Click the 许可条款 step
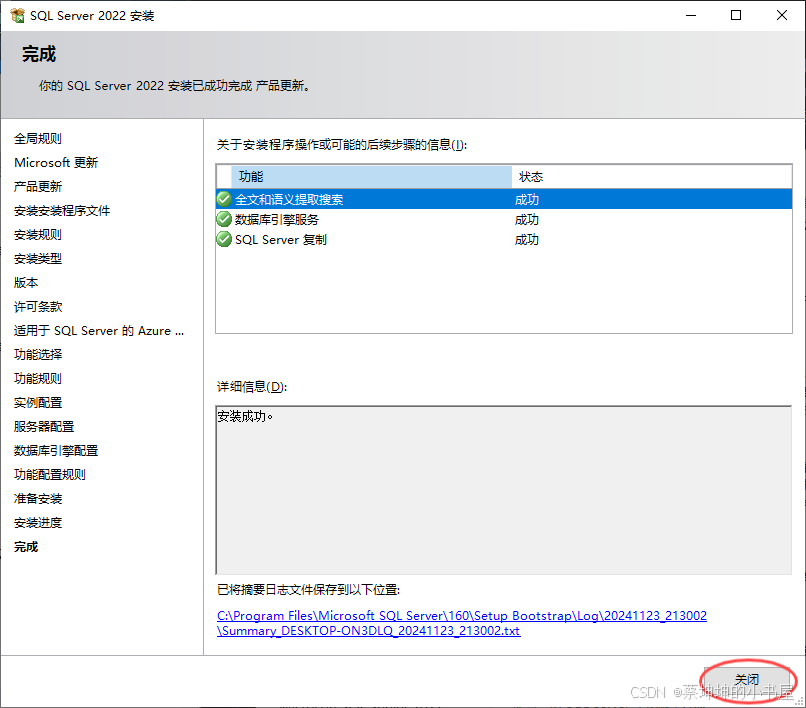 (x=38, y=306)
